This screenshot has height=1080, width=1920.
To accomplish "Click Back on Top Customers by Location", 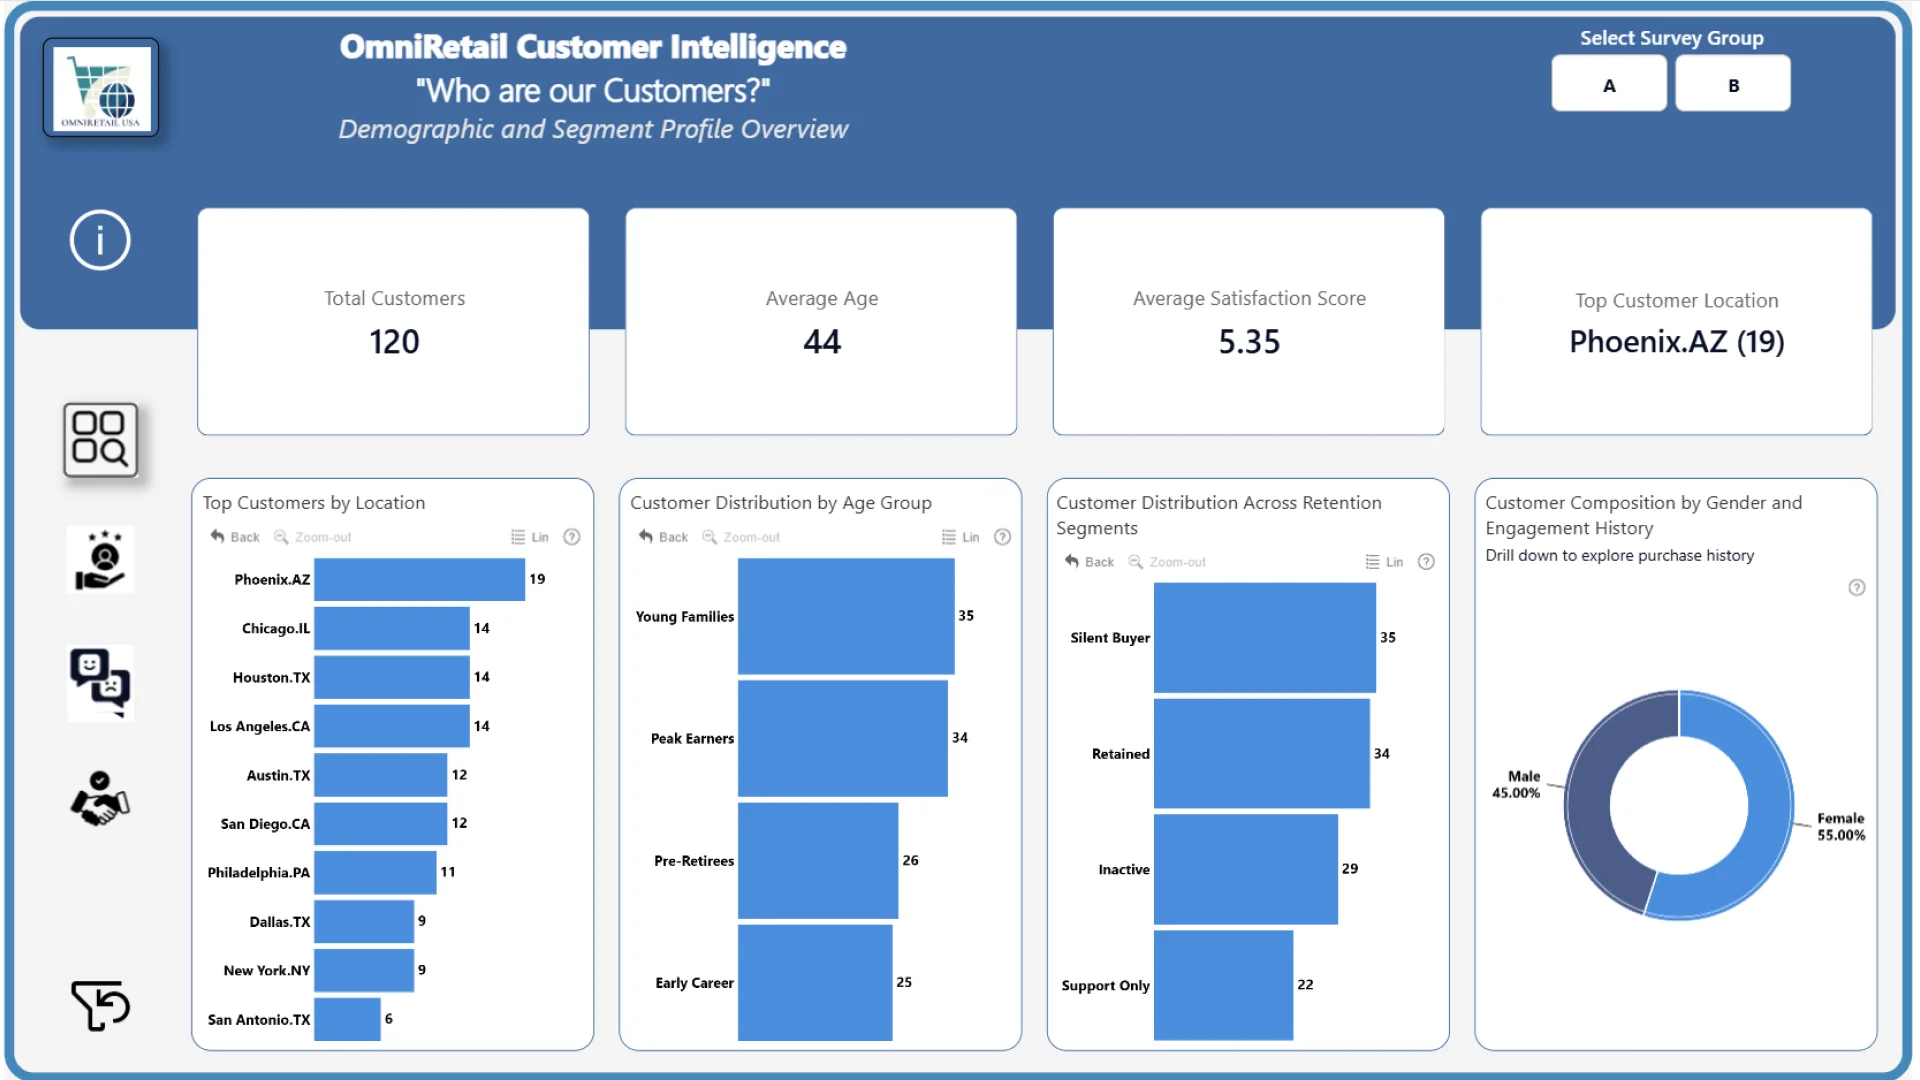I will pyautogui.click(x=235, y=537).
